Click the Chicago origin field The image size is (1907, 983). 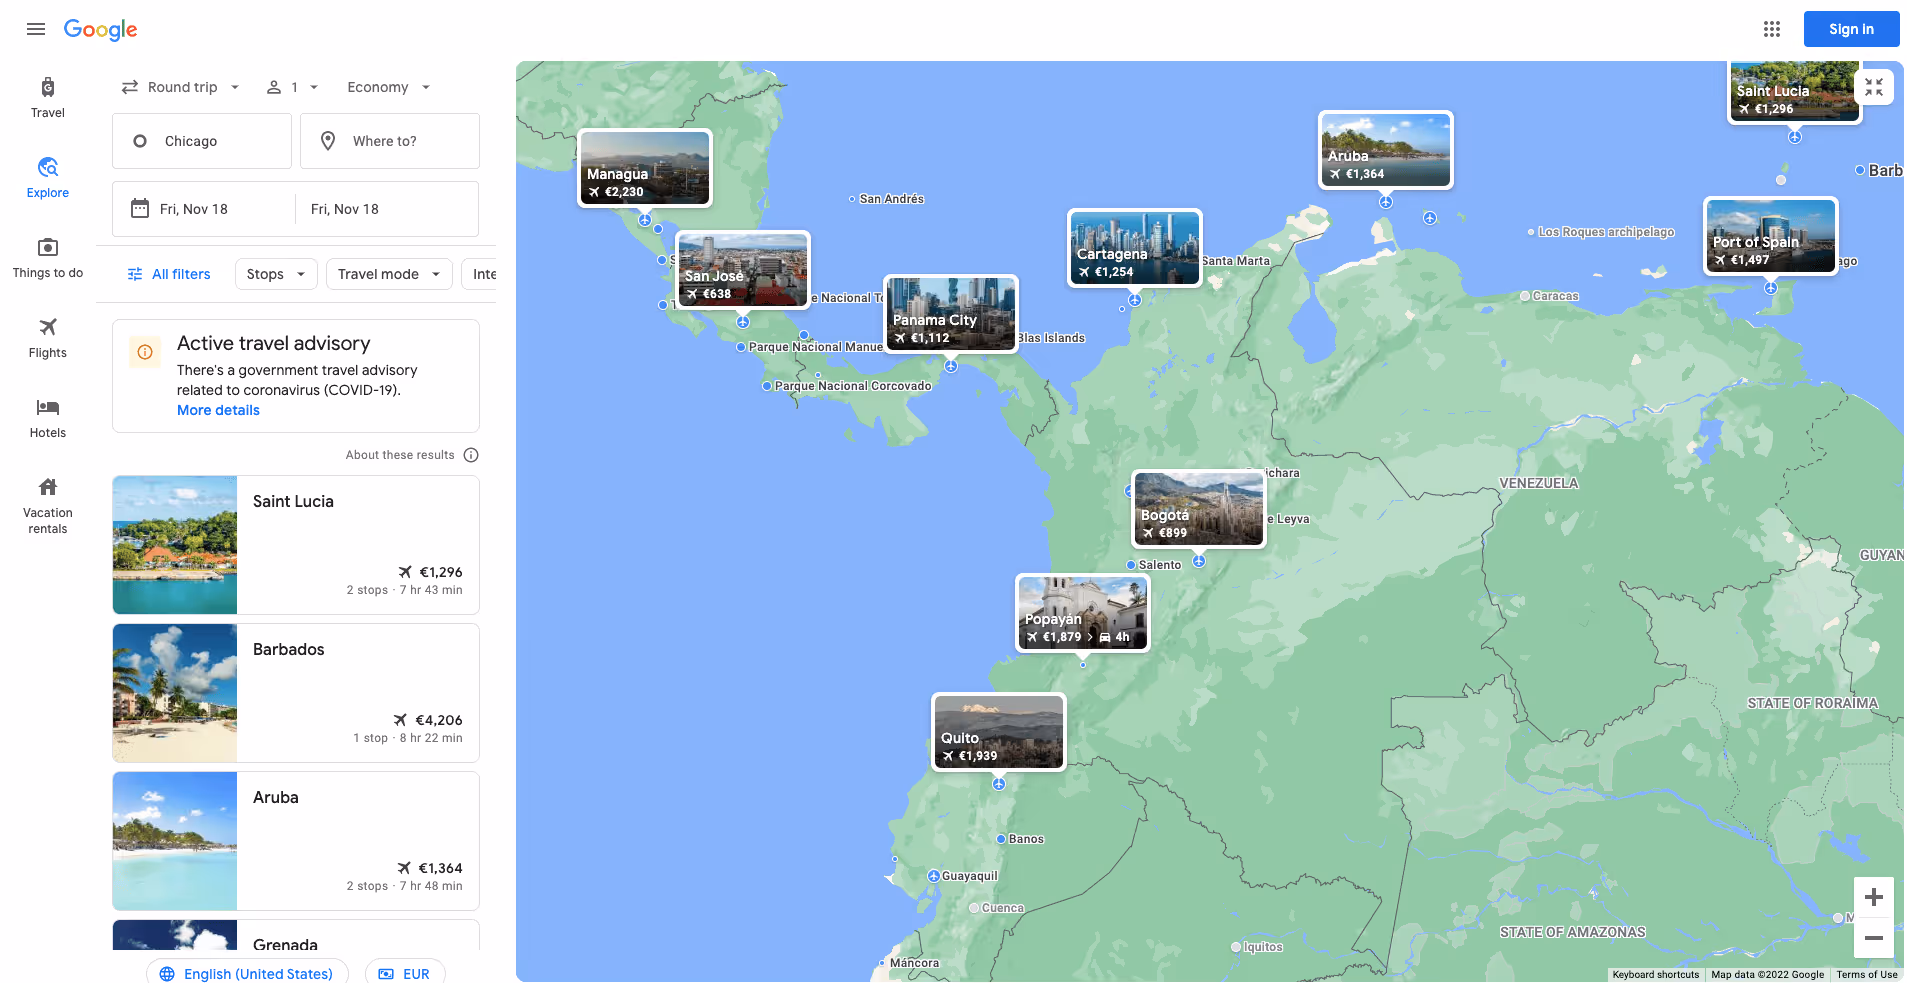click(202, 141)
